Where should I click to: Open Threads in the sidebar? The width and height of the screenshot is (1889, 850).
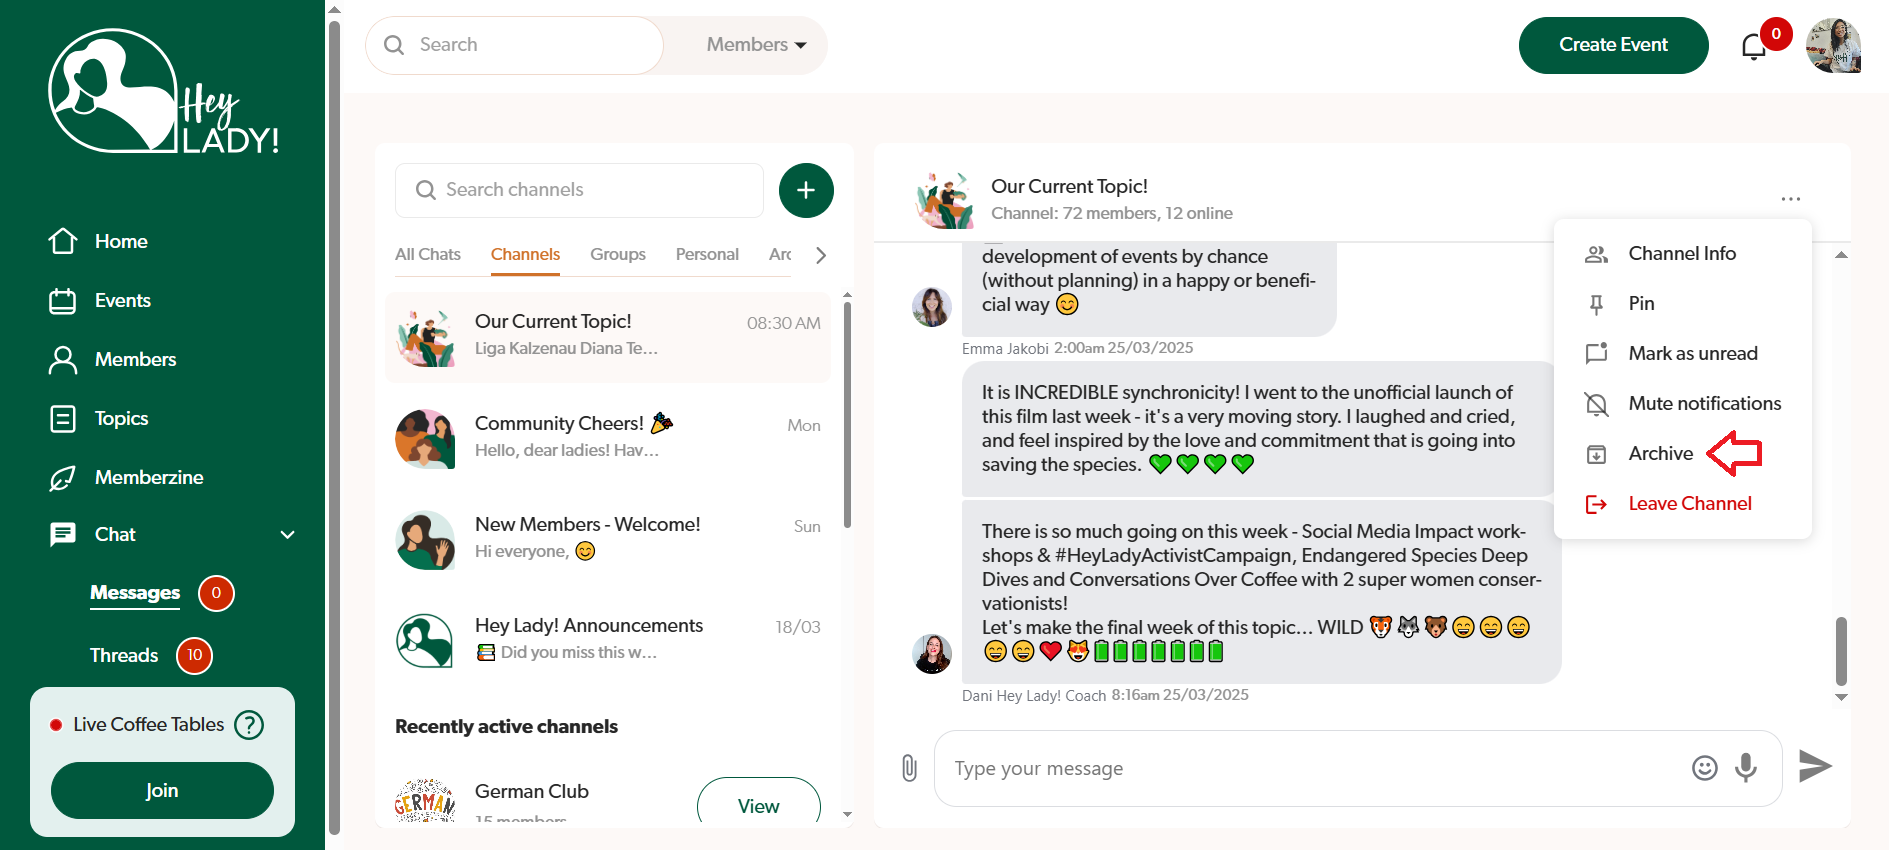pyautogui.click(x=124, y=655)
